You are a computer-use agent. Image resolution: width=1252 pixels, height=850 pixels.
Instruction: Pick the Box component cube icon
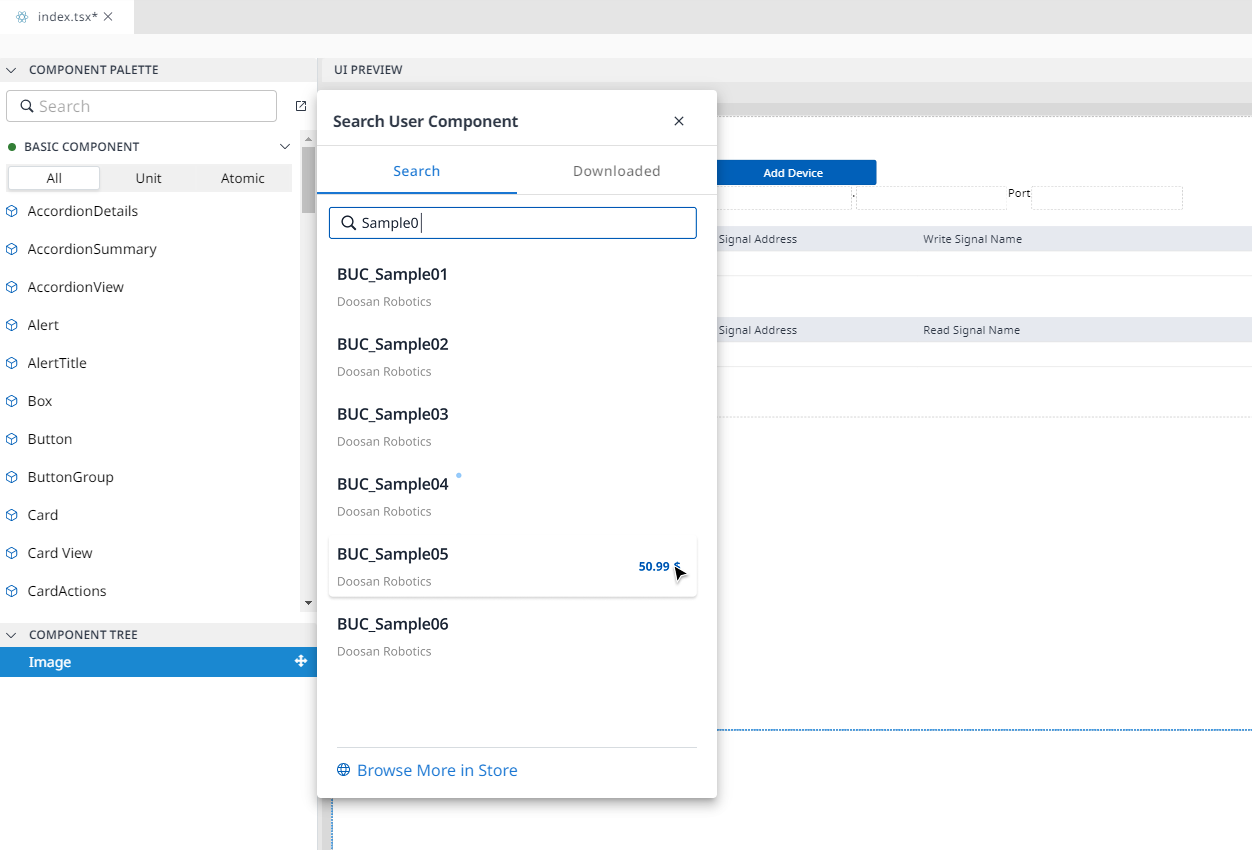click(x=12, y=401)
